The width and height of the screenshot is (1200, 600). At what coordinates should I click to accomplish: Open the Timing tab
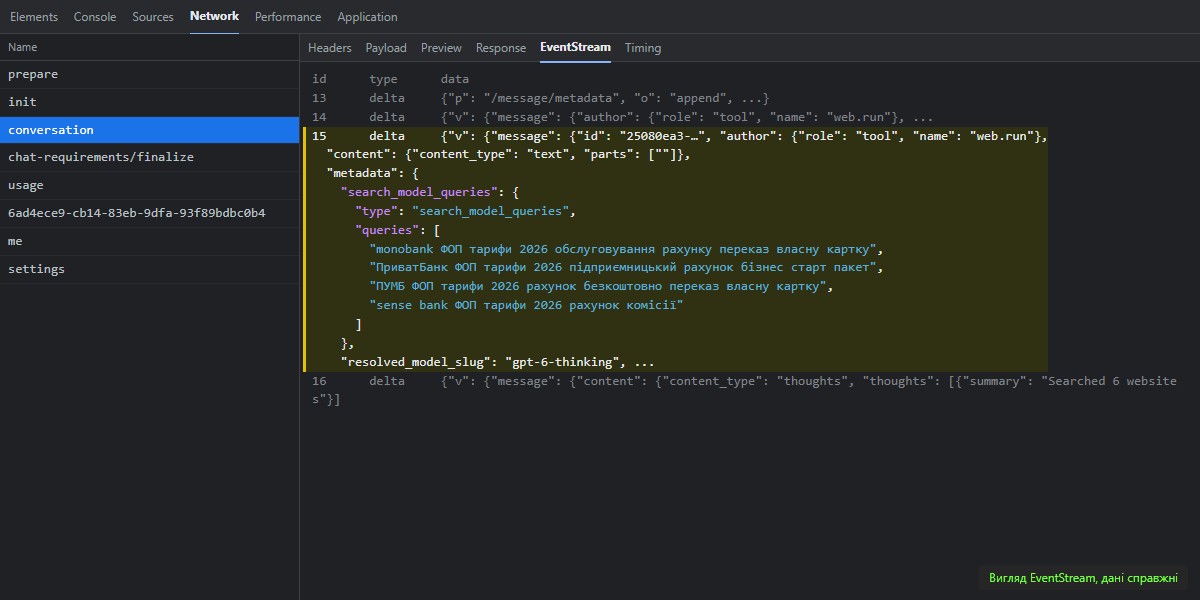point(643,48)
